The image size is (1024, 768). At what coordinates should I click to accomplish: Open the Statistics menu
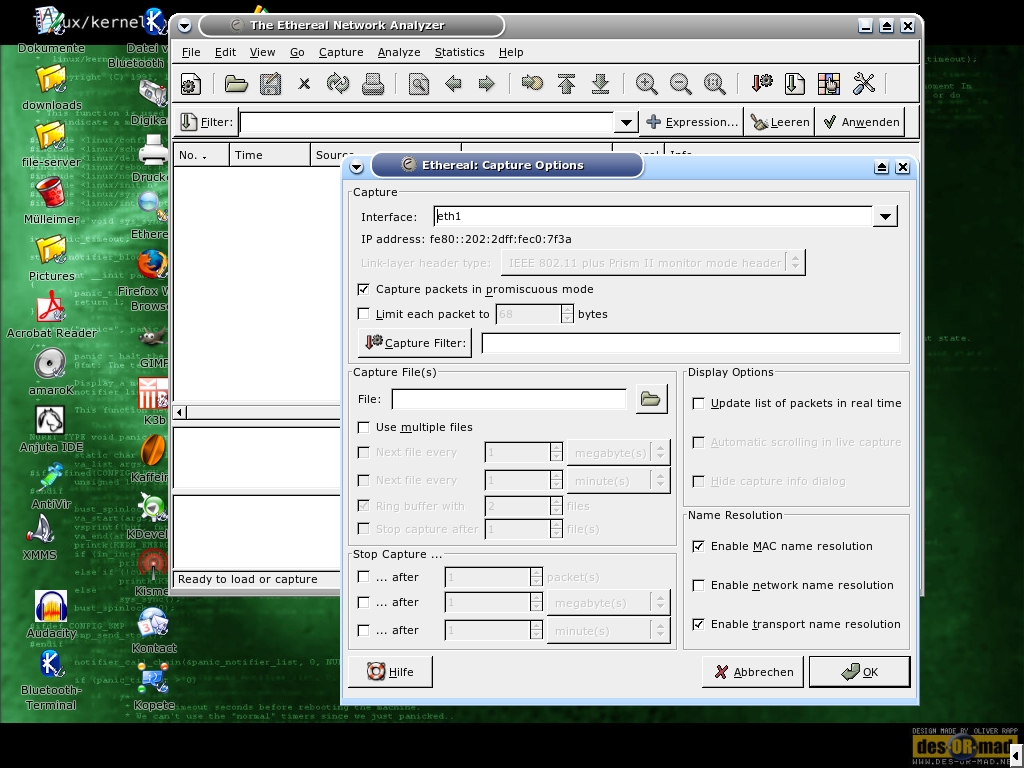(460, 52)
